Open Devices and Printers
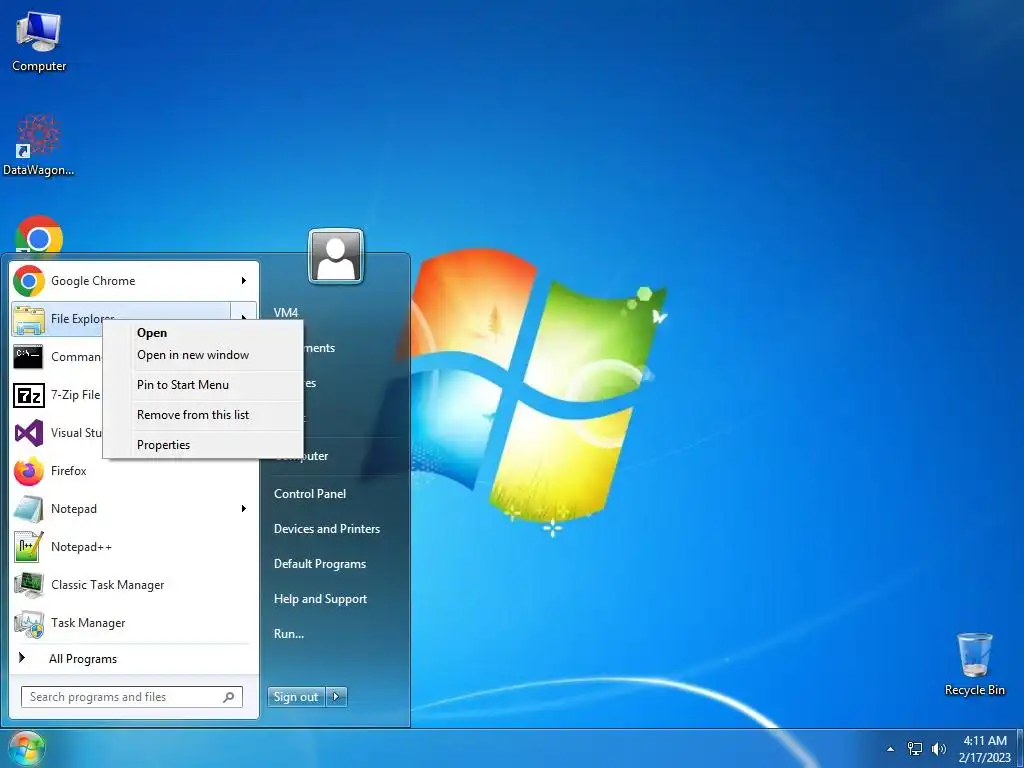Image resolution: width=1024 pixels, height=768 pixels. (327, 530)
